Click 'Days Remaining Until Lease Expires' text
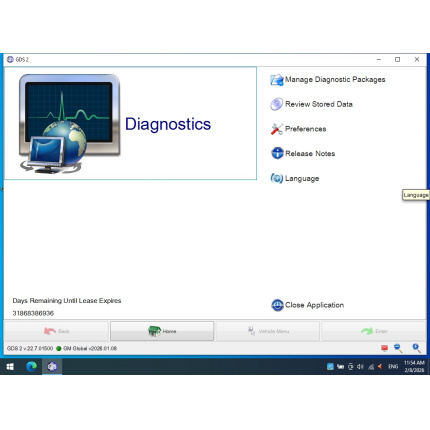 [x=67, y=301]
